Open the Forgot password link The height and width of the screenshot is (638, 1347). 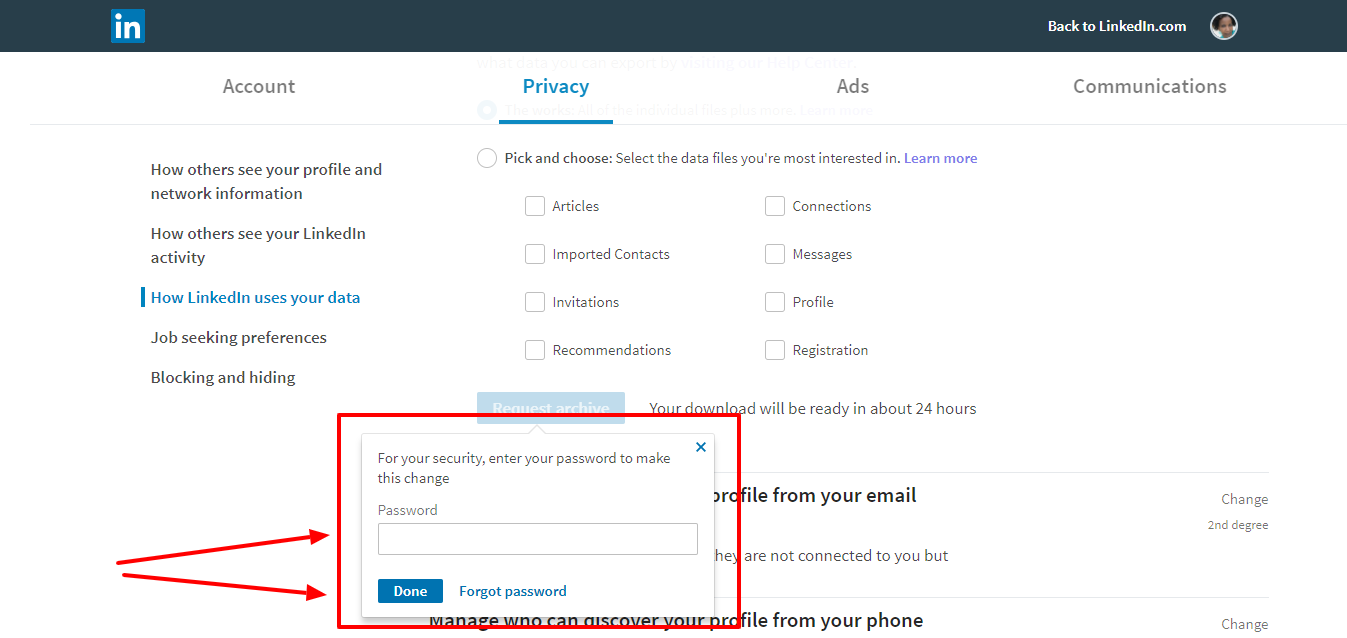[x=513, y=591]
